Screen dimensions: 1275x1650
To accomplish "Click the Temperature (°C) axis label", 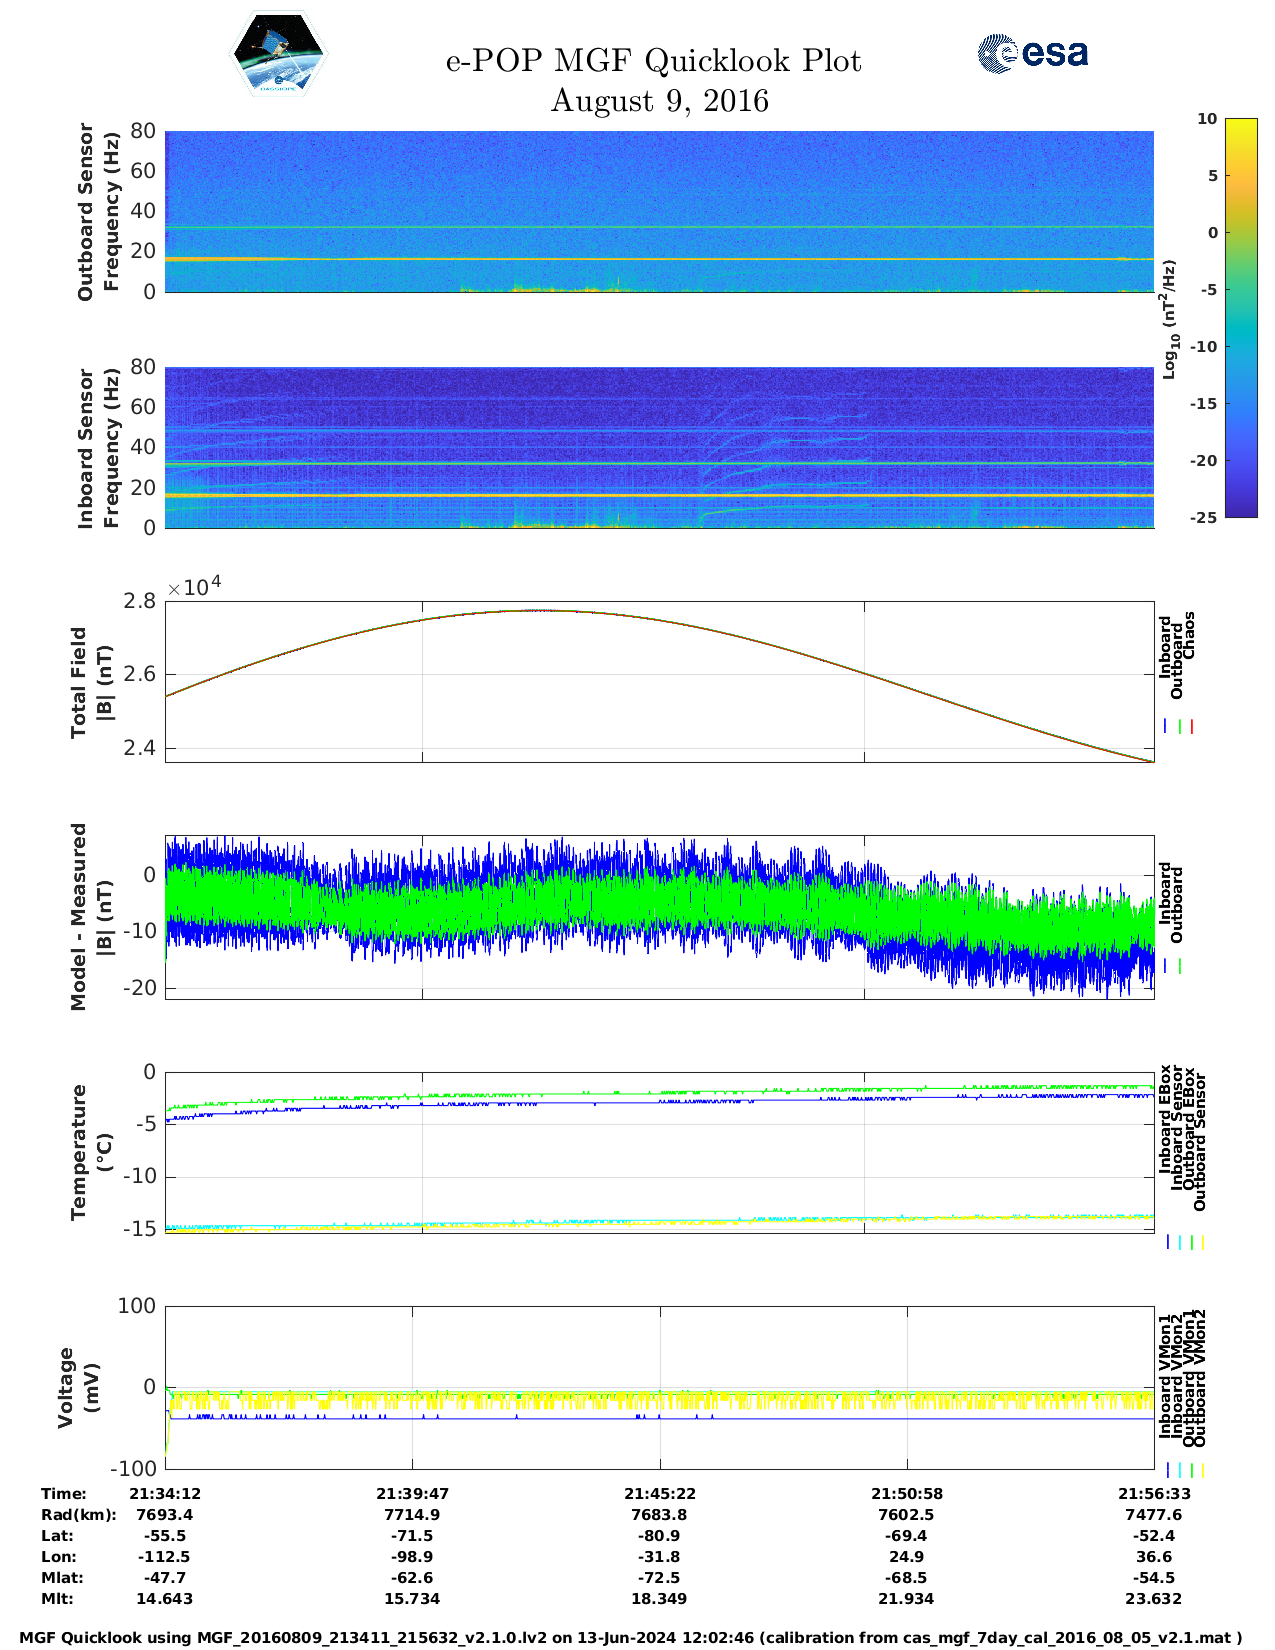I will tap(92, 1152).
